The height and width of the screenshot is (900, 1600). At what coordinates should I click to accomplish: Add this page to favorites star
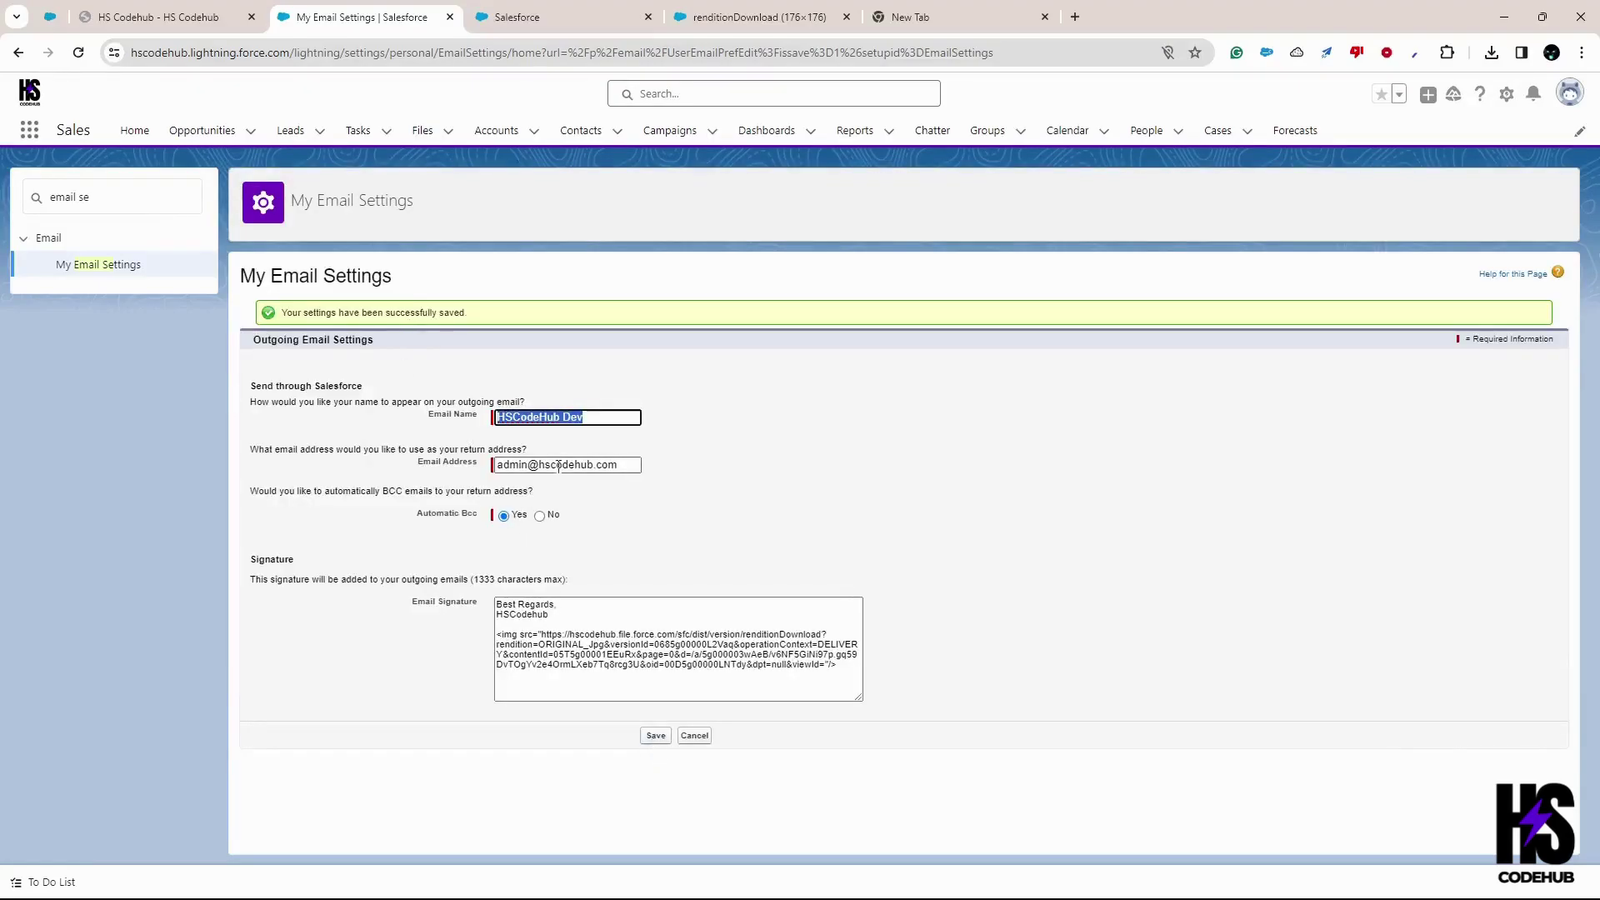point(1381,94)
